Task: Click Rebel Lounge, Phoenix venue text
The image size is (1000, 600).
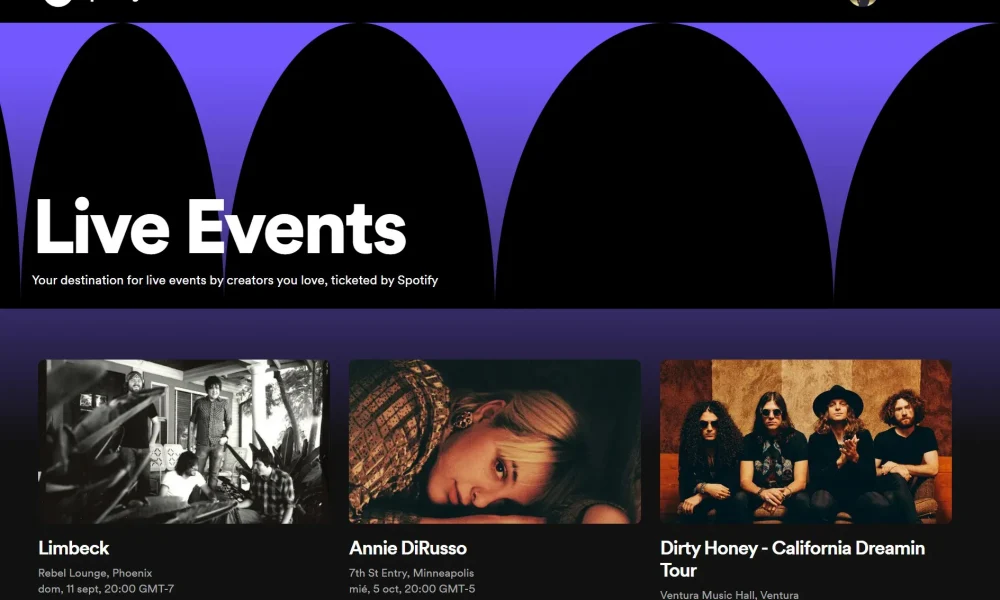Action: click(x=95, y=573)
